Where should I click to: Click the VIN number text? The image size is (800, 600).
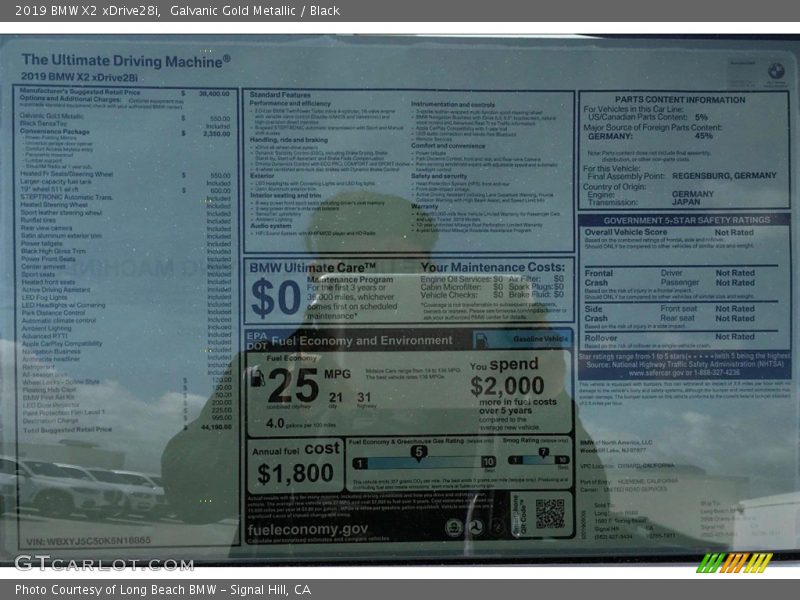click(x=88, y=540)
